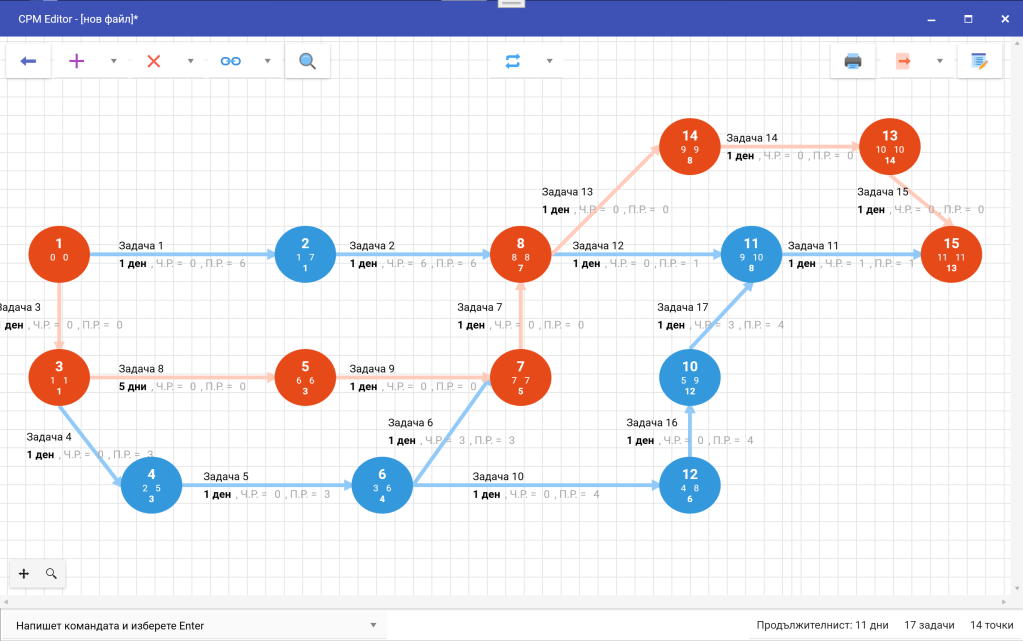Click the 'Задача 5' arrow label
Screen dimensions: 1023x641
(226, 477)
